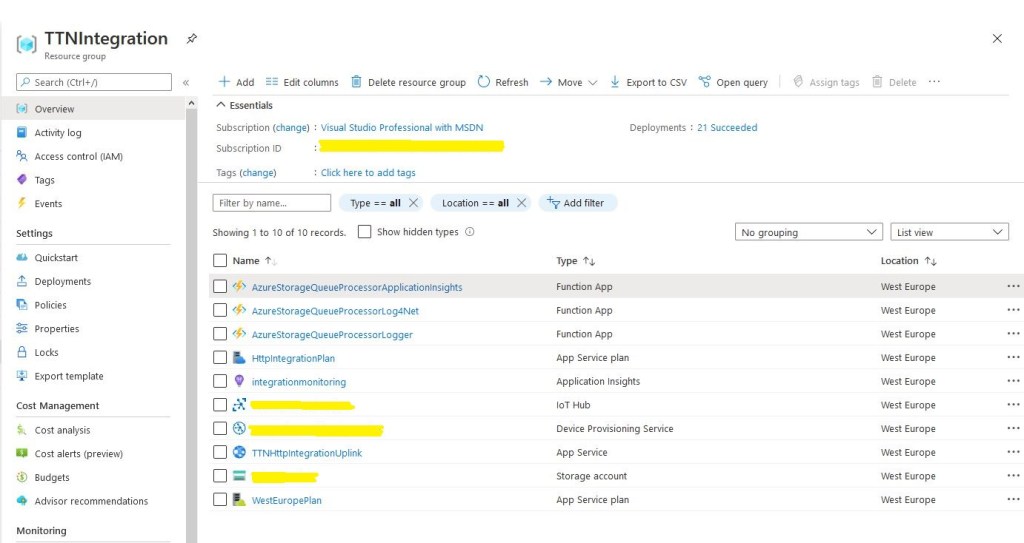Check the box for HttpIntegrationPlan row
Screen dimensions: 1024x543
(220, 358)
